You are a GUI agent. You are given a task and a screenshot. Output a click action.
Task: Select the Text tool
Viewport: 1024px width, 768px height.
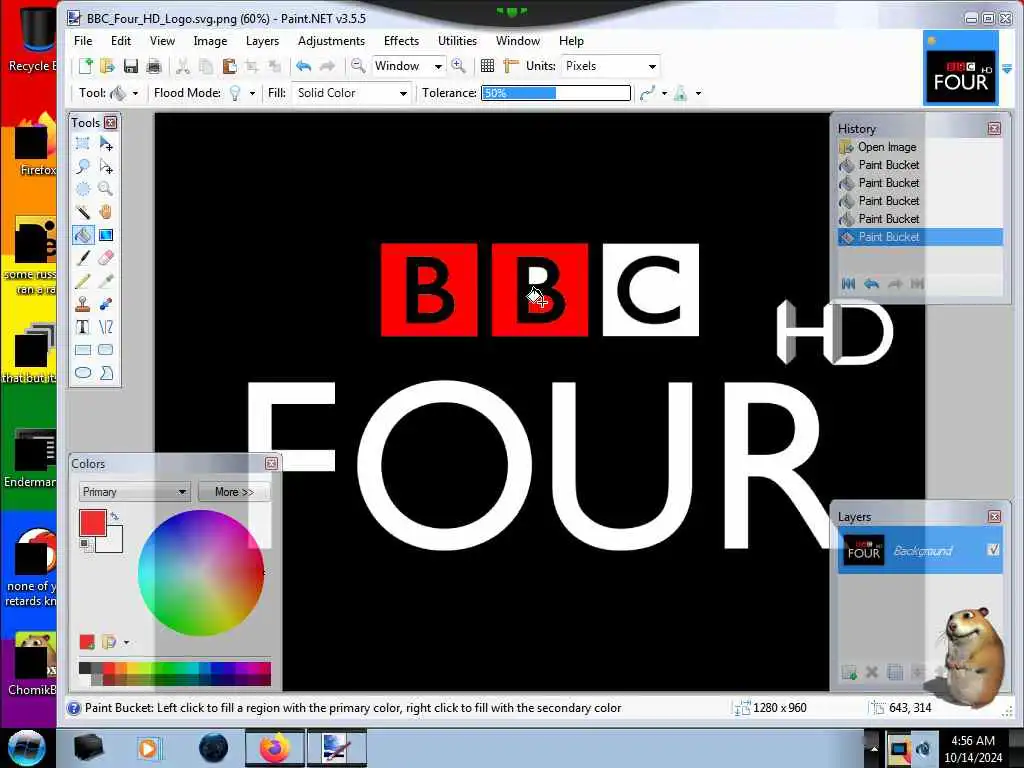point(83,327)
